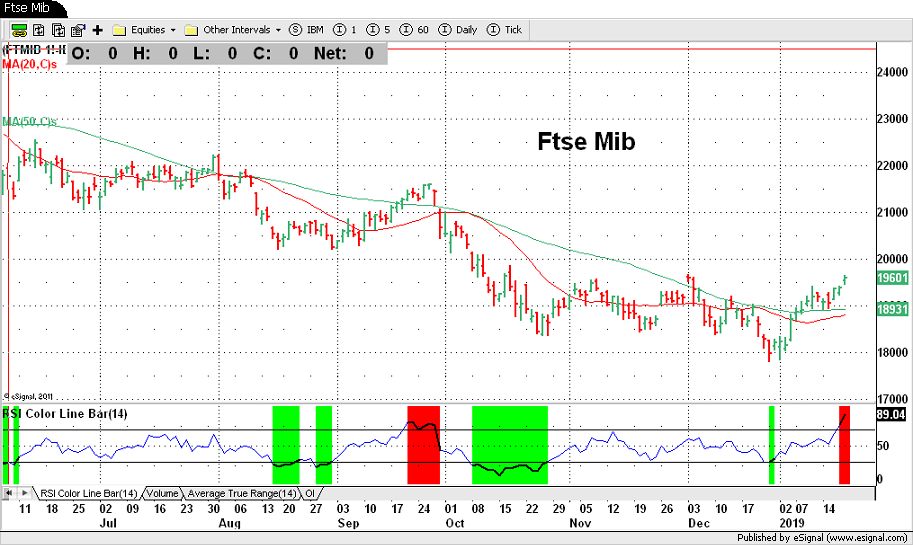Open the OI tab
Viewport: 913px width, 545px height.
310,494
